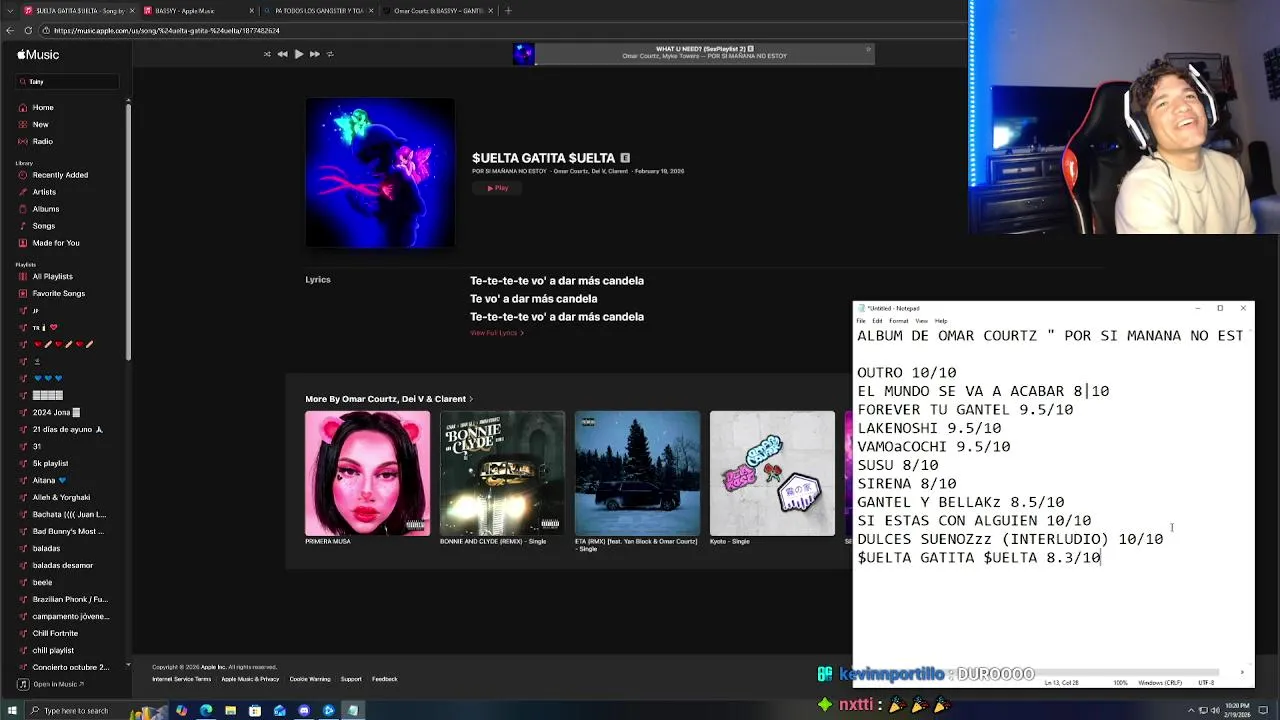Open the Support footer link

click(351, 679)
